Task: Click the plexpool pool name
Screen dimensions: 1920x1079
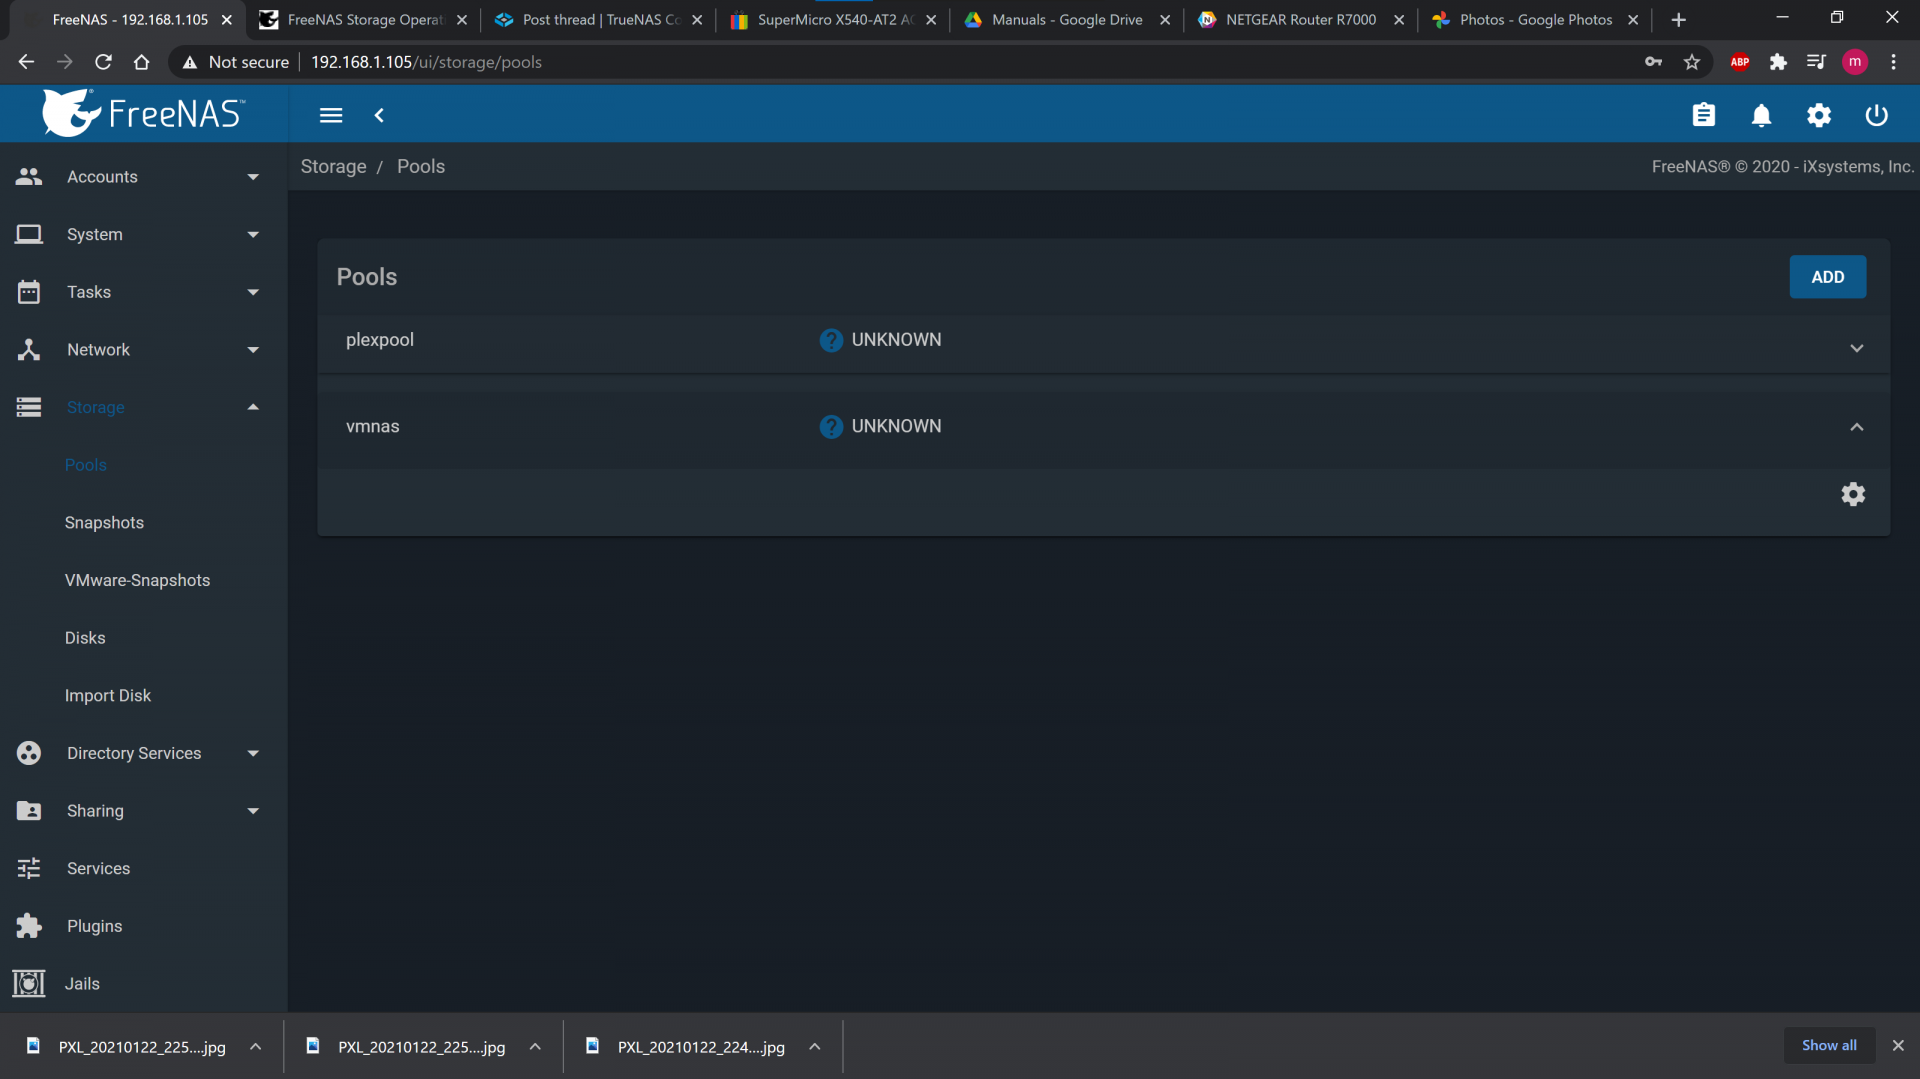Action: (x=380, y=340)
